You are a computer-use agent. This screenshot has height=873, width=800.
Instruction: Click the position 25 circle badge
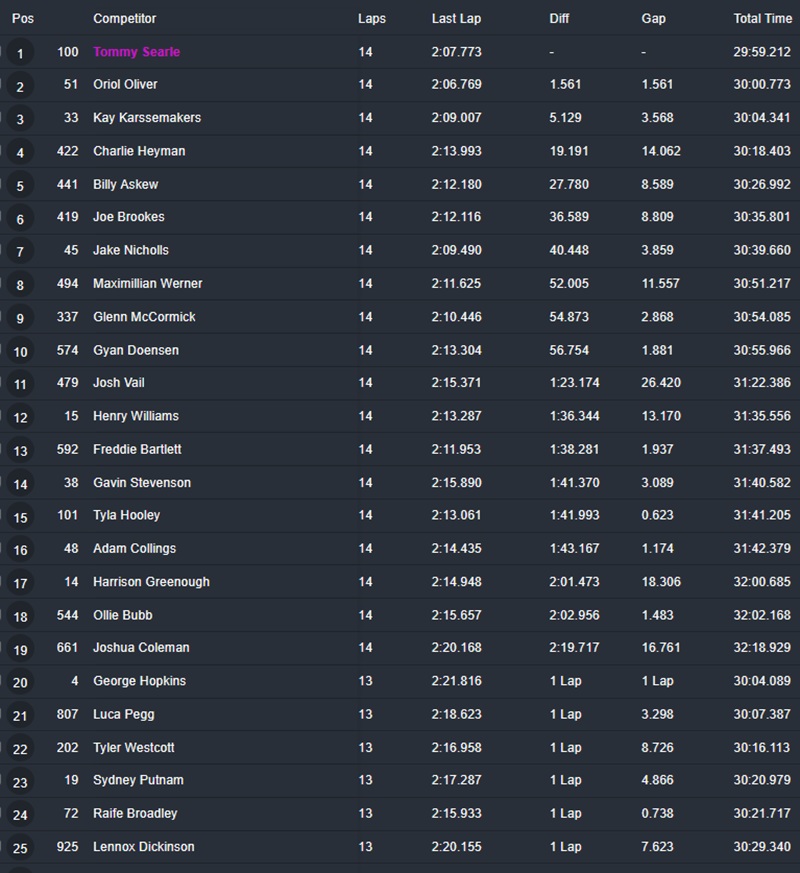click(x=20, y=848)
